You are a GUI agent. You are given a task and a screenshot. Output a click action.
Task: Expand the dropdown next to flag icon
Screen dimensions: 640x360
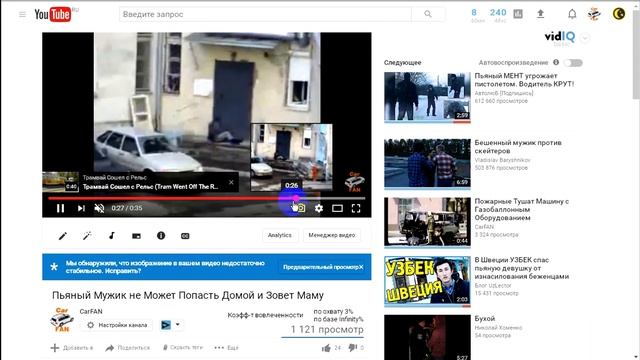(178, 324)
